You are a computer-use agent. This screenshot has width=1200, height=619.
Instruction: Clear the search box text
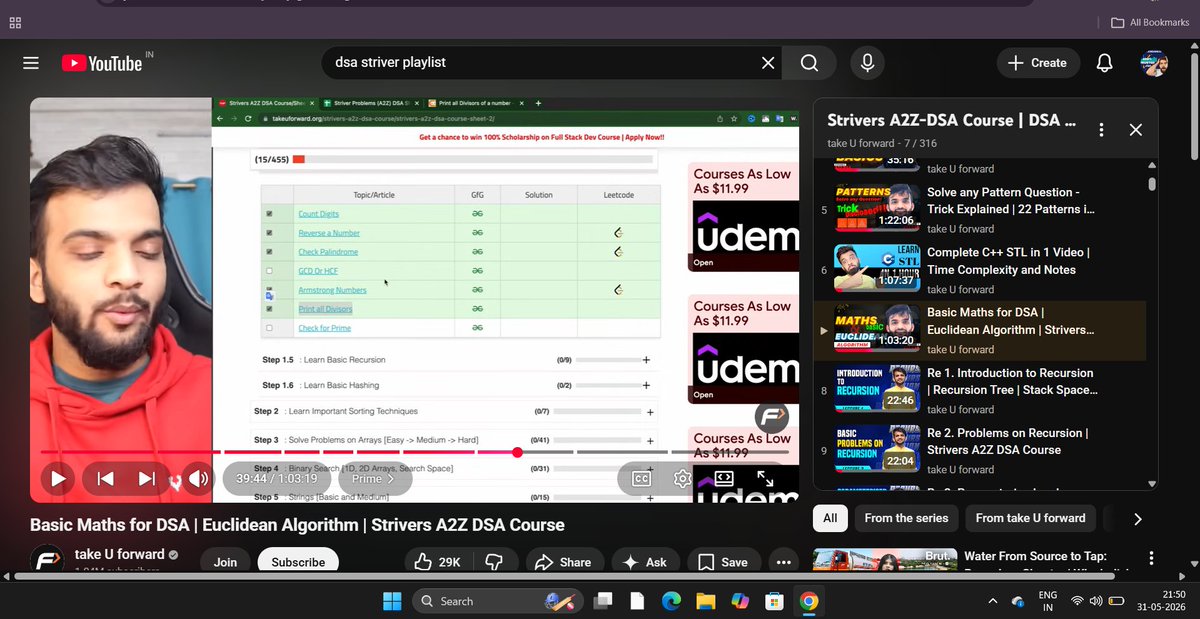[x=768, y=63]
